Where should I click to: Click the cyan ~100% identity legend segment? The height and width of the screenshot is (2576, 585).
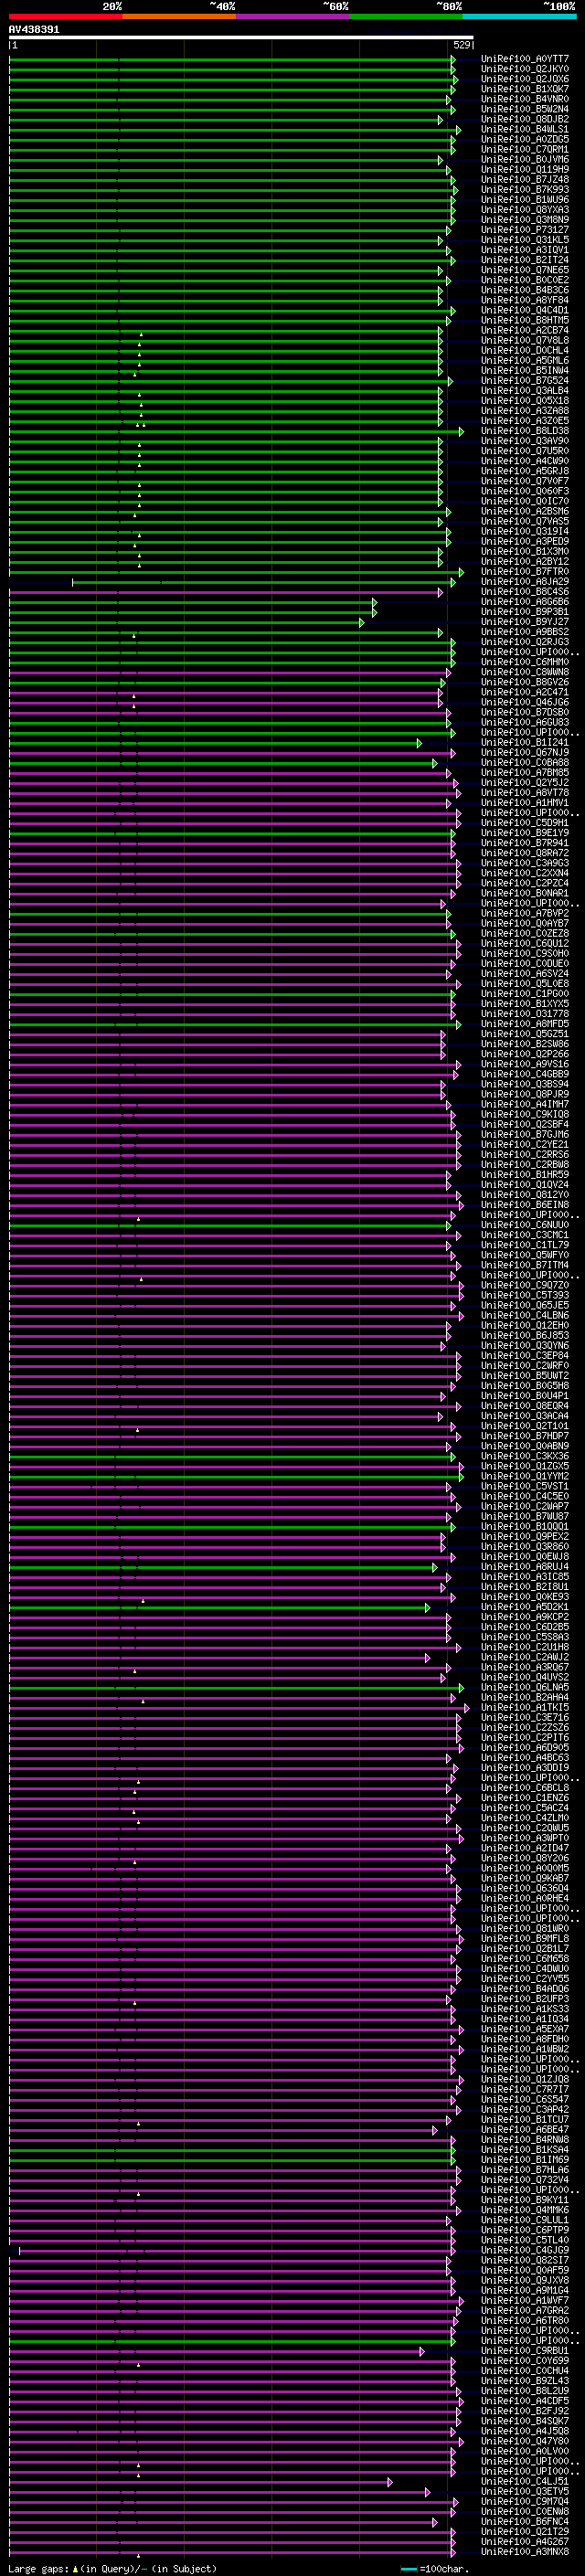[519, 16]
